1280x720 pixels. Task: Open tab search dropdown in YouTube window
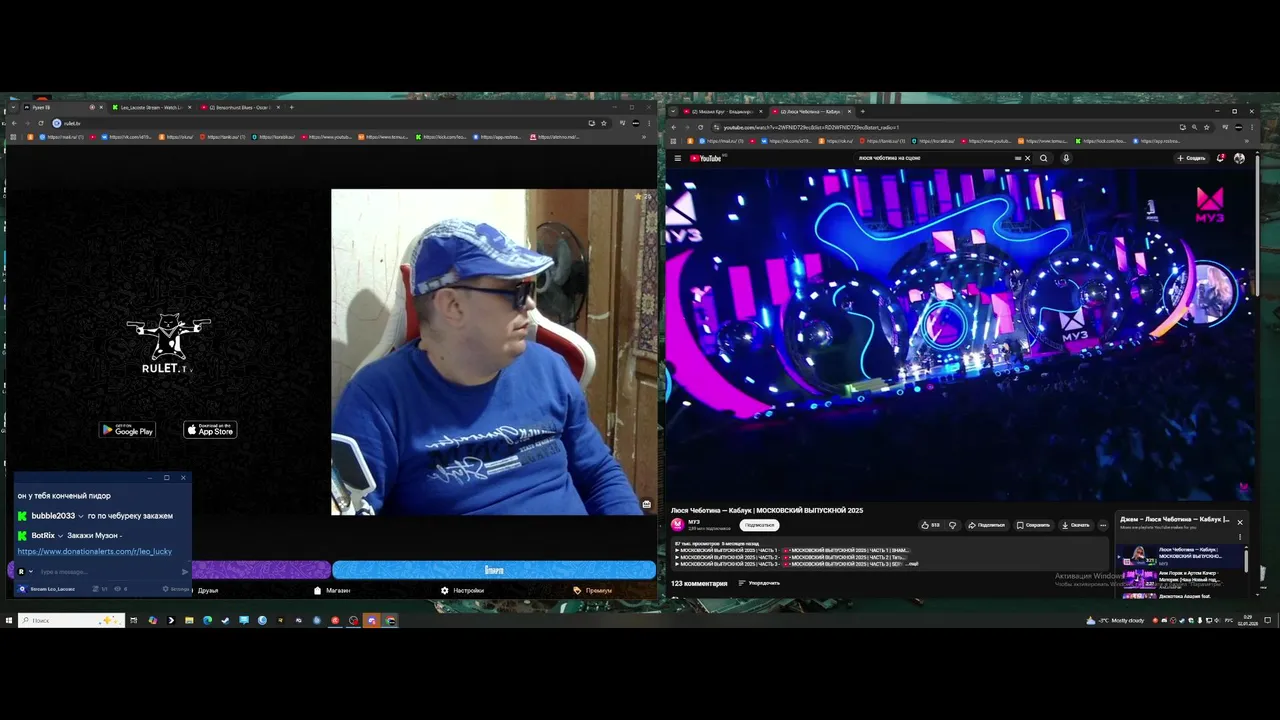[x=675, y=111]
